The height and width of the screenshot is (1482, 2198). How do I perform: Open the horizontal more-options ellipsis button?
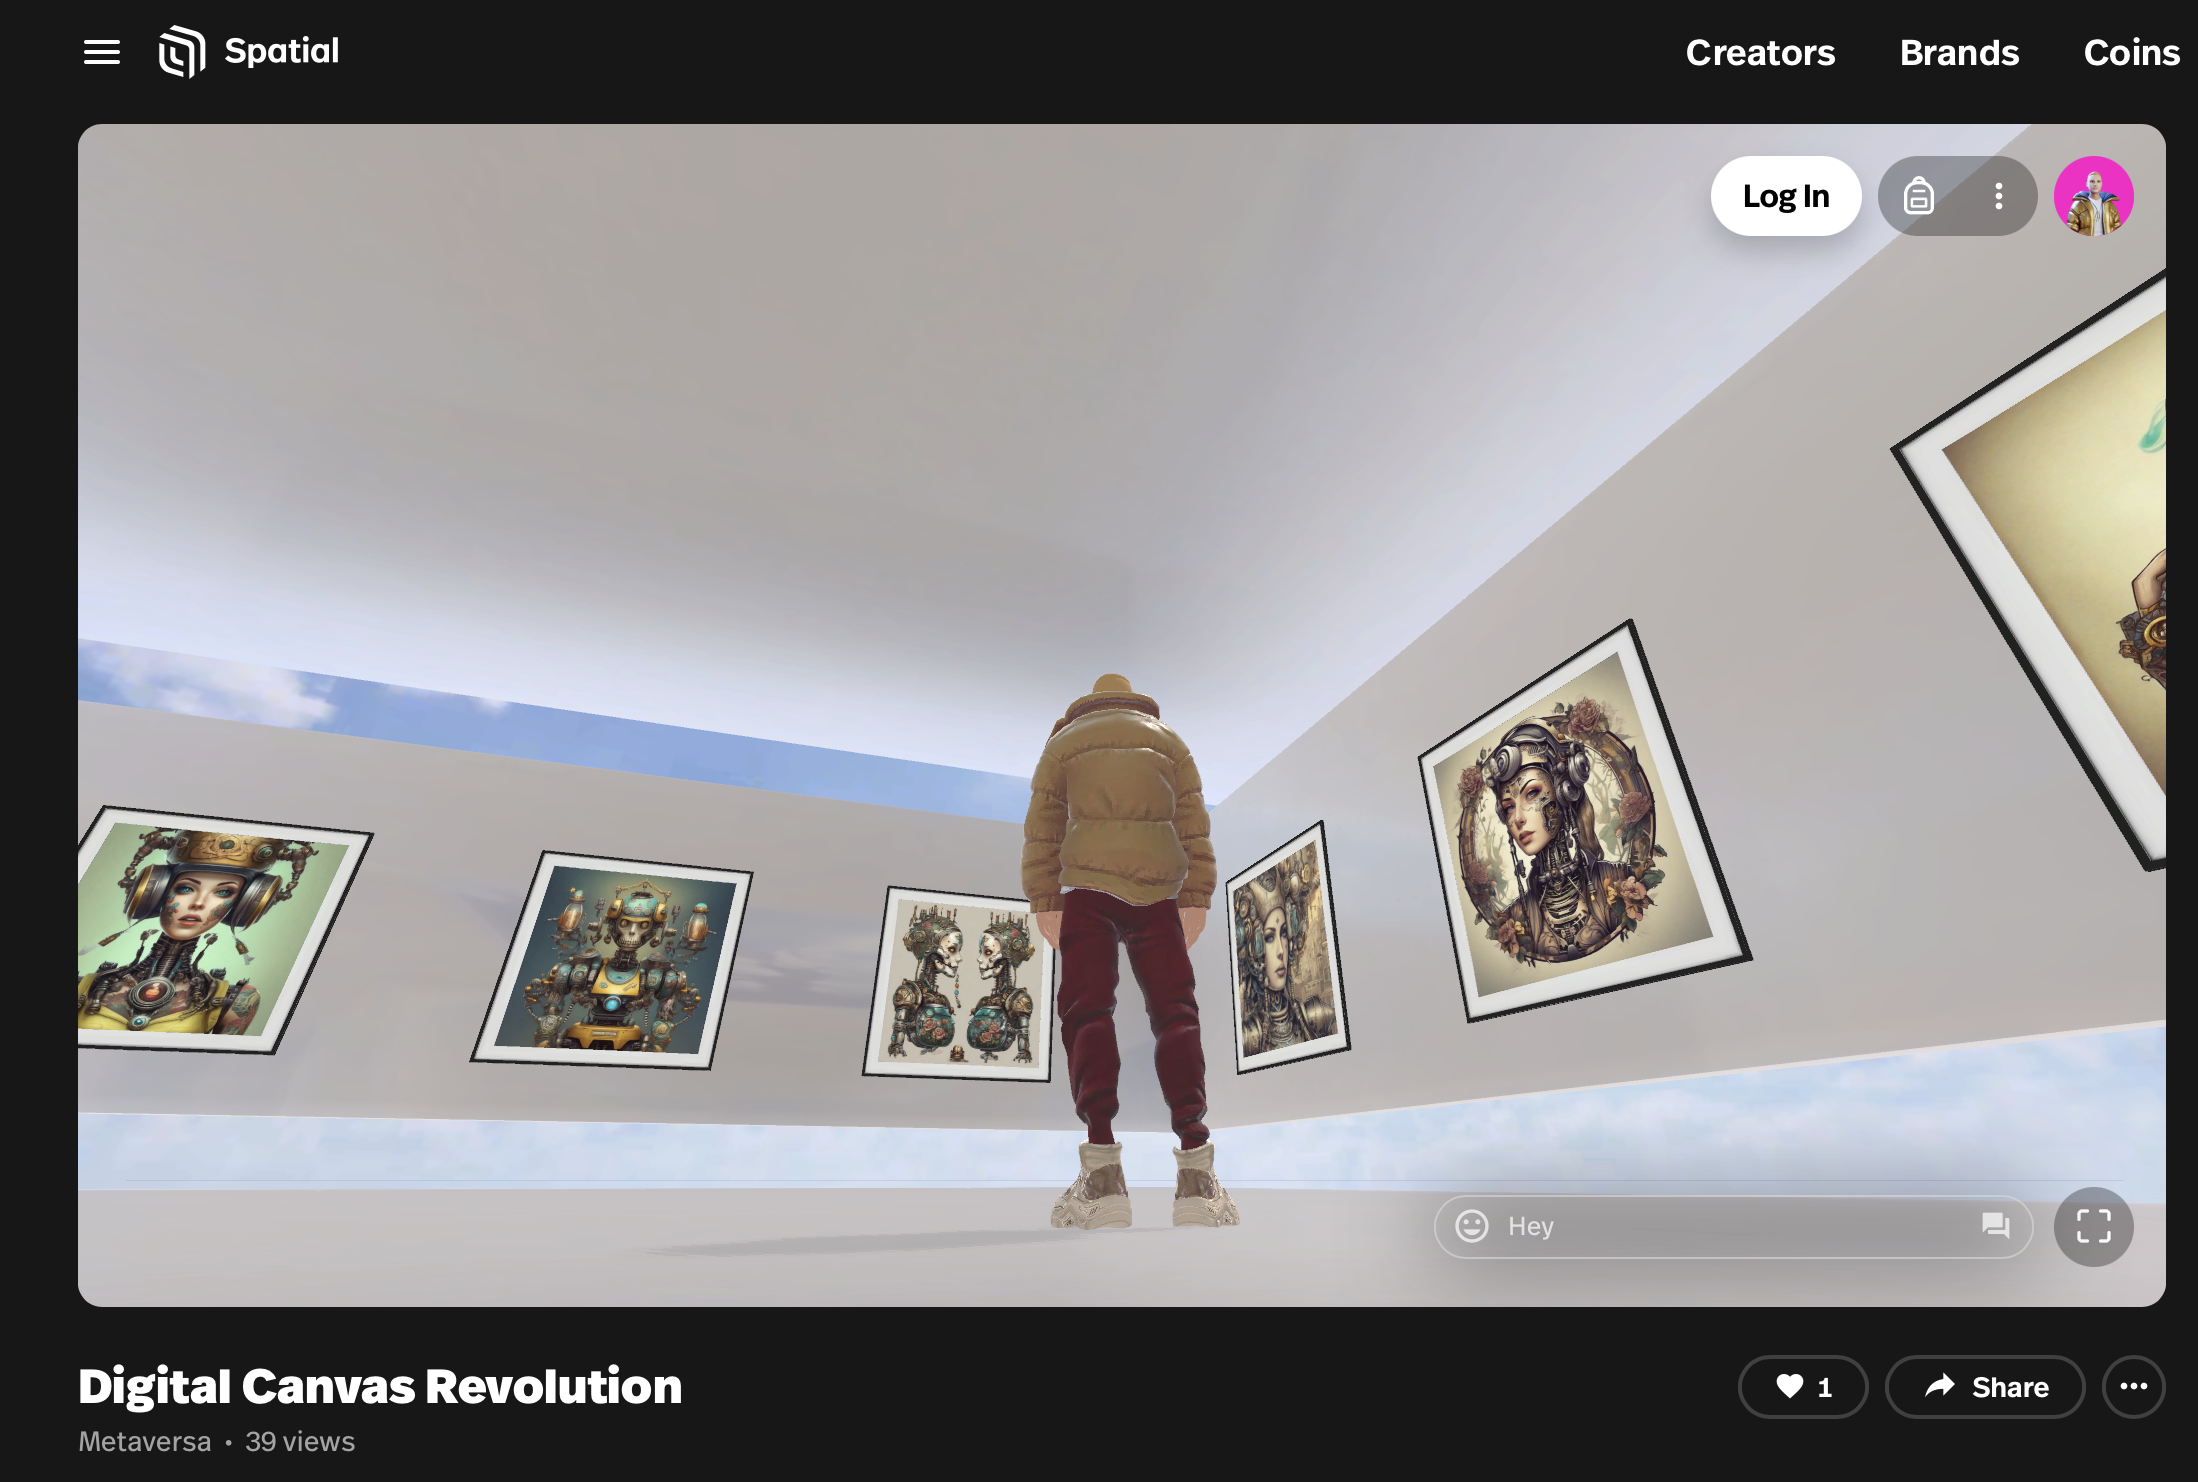(x=2133, y=1387)
